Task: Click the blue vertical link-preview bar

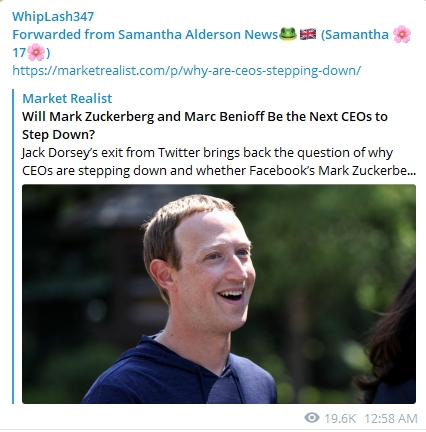Action: 13,246
